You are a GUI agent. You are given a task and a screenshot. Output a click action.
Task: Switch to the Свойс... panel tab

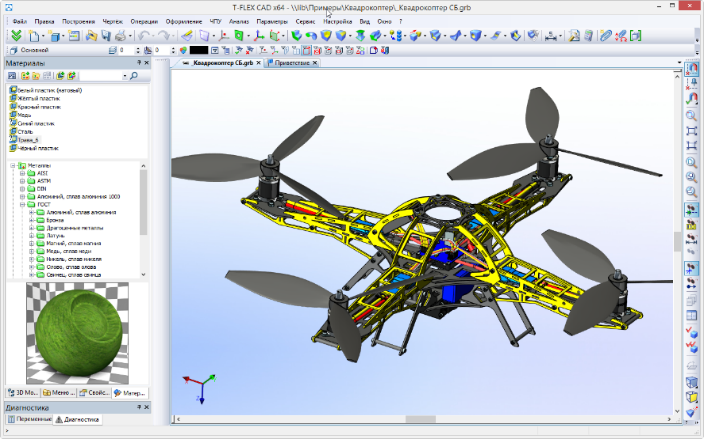[x=94, y=393]
